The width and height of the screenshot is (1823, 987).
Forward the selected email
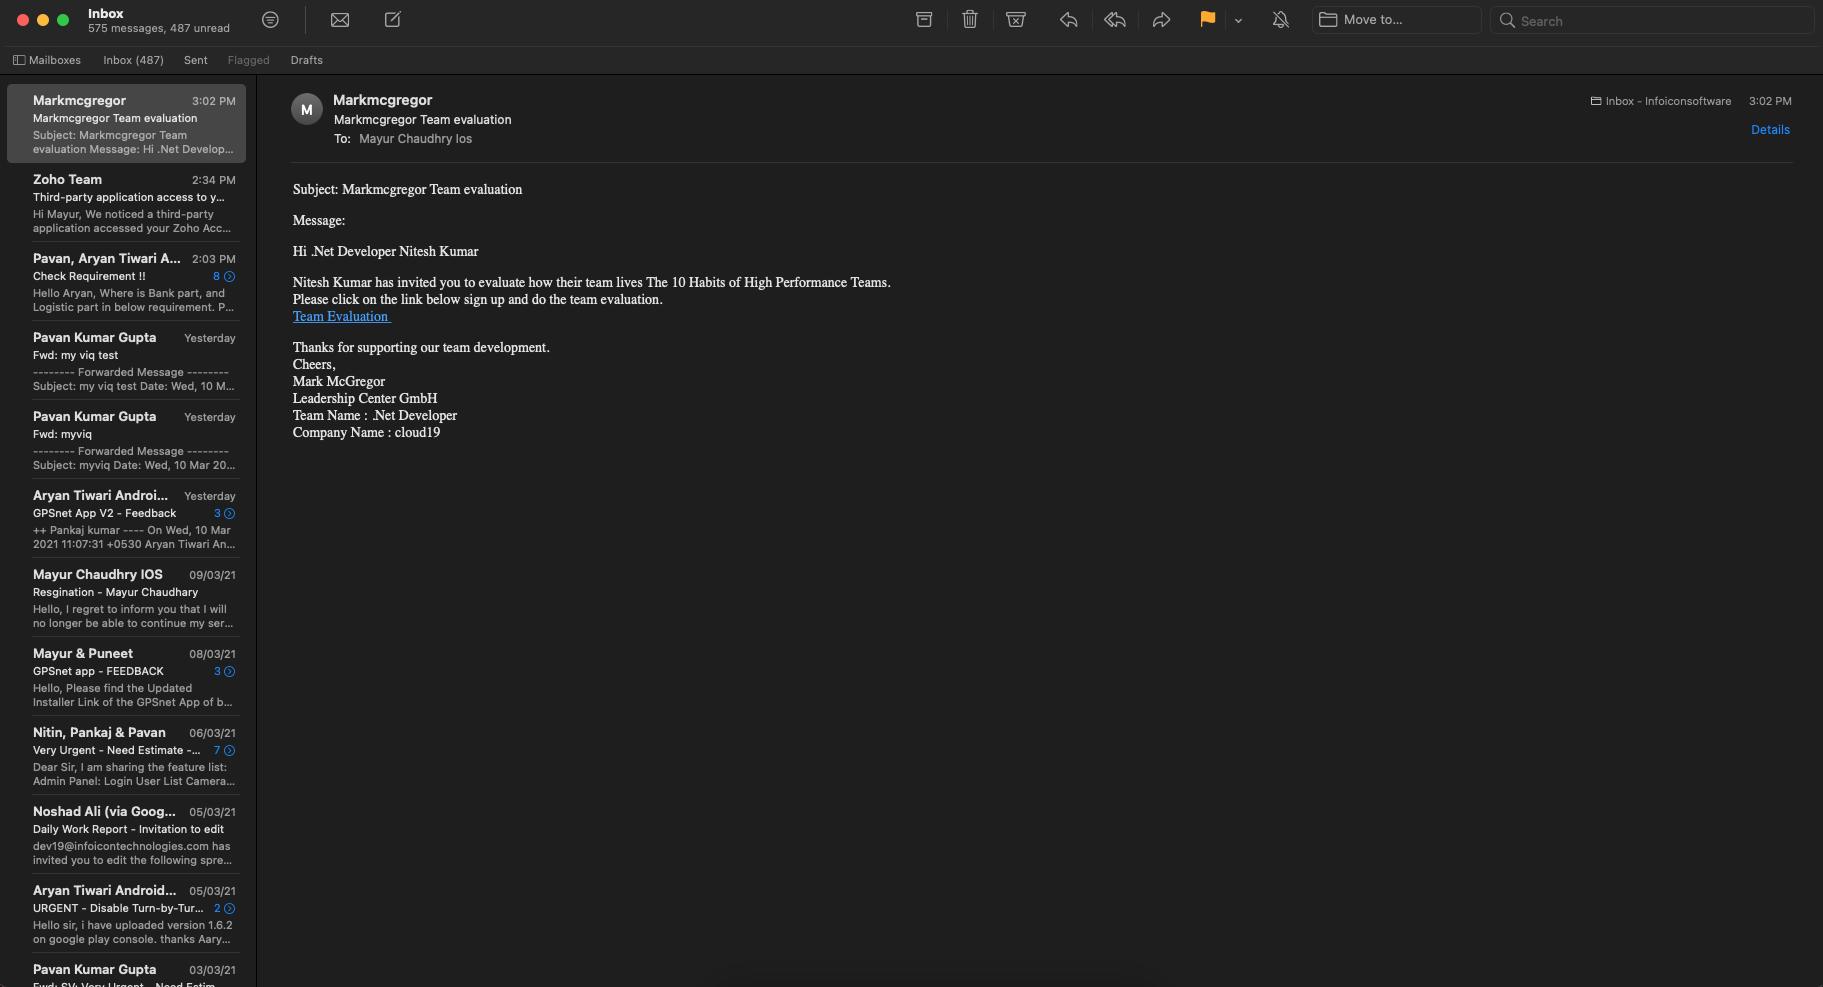coord(1161,20)
